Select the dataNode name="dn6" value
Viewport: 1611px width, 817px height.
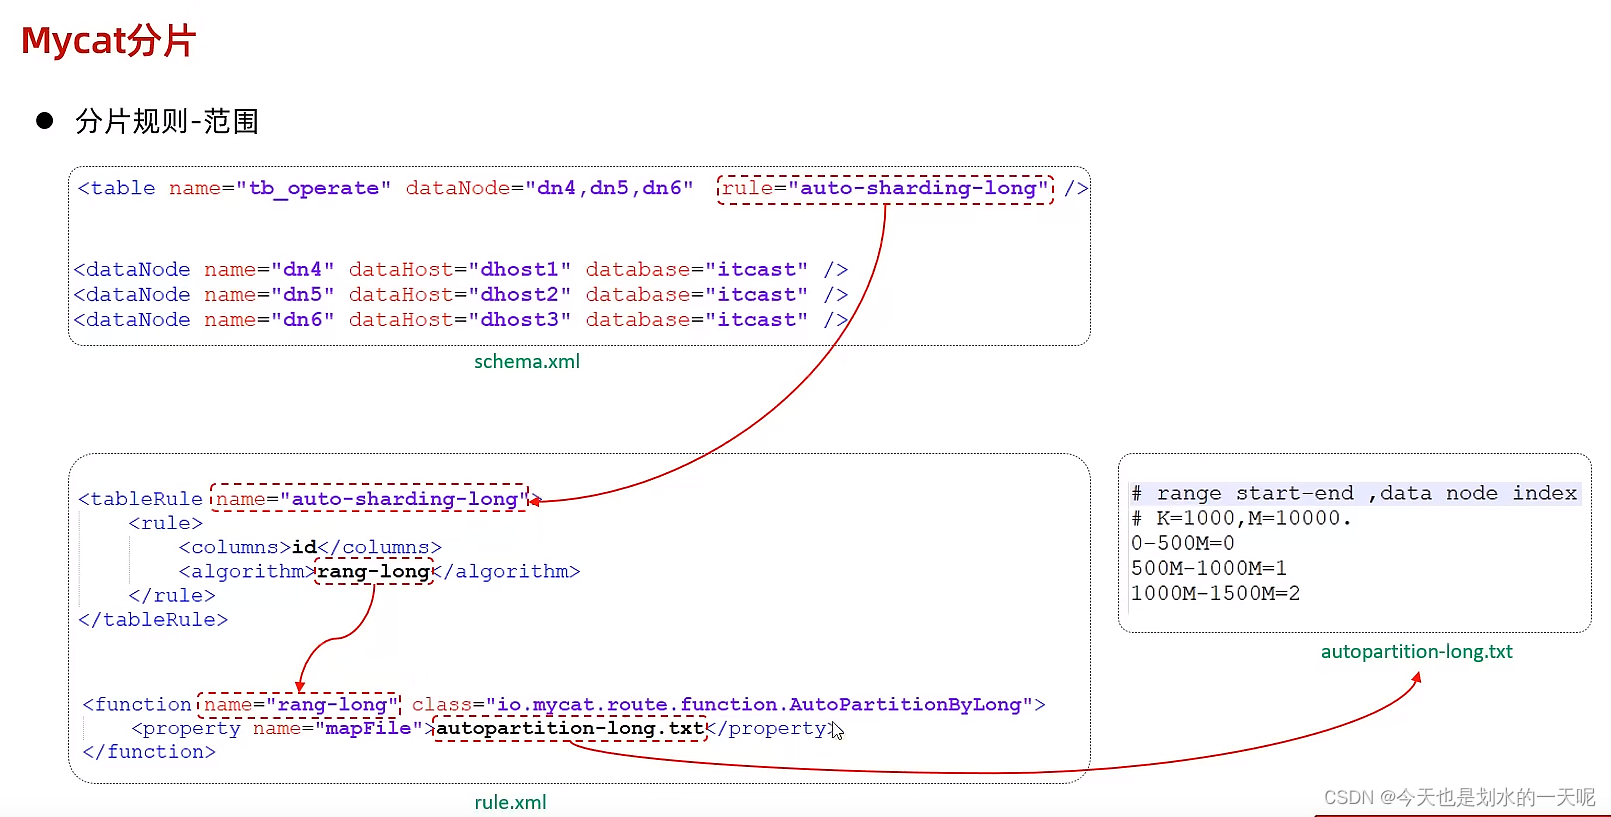302,320
